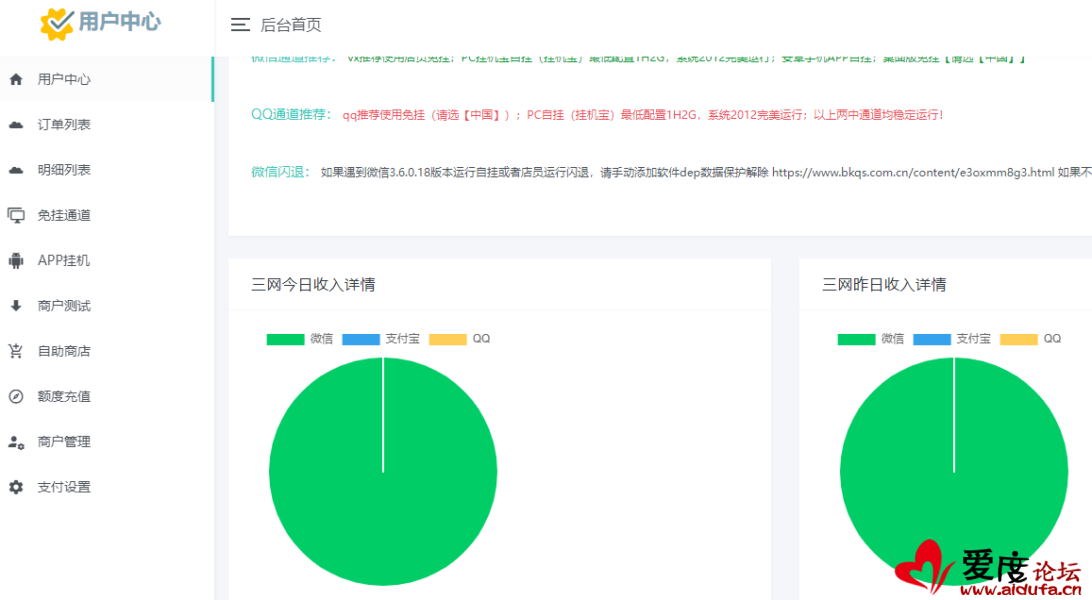Click the 用户中心 checkmark badge logo
The image size is (1092, 600).
click(x=56, y=24)
